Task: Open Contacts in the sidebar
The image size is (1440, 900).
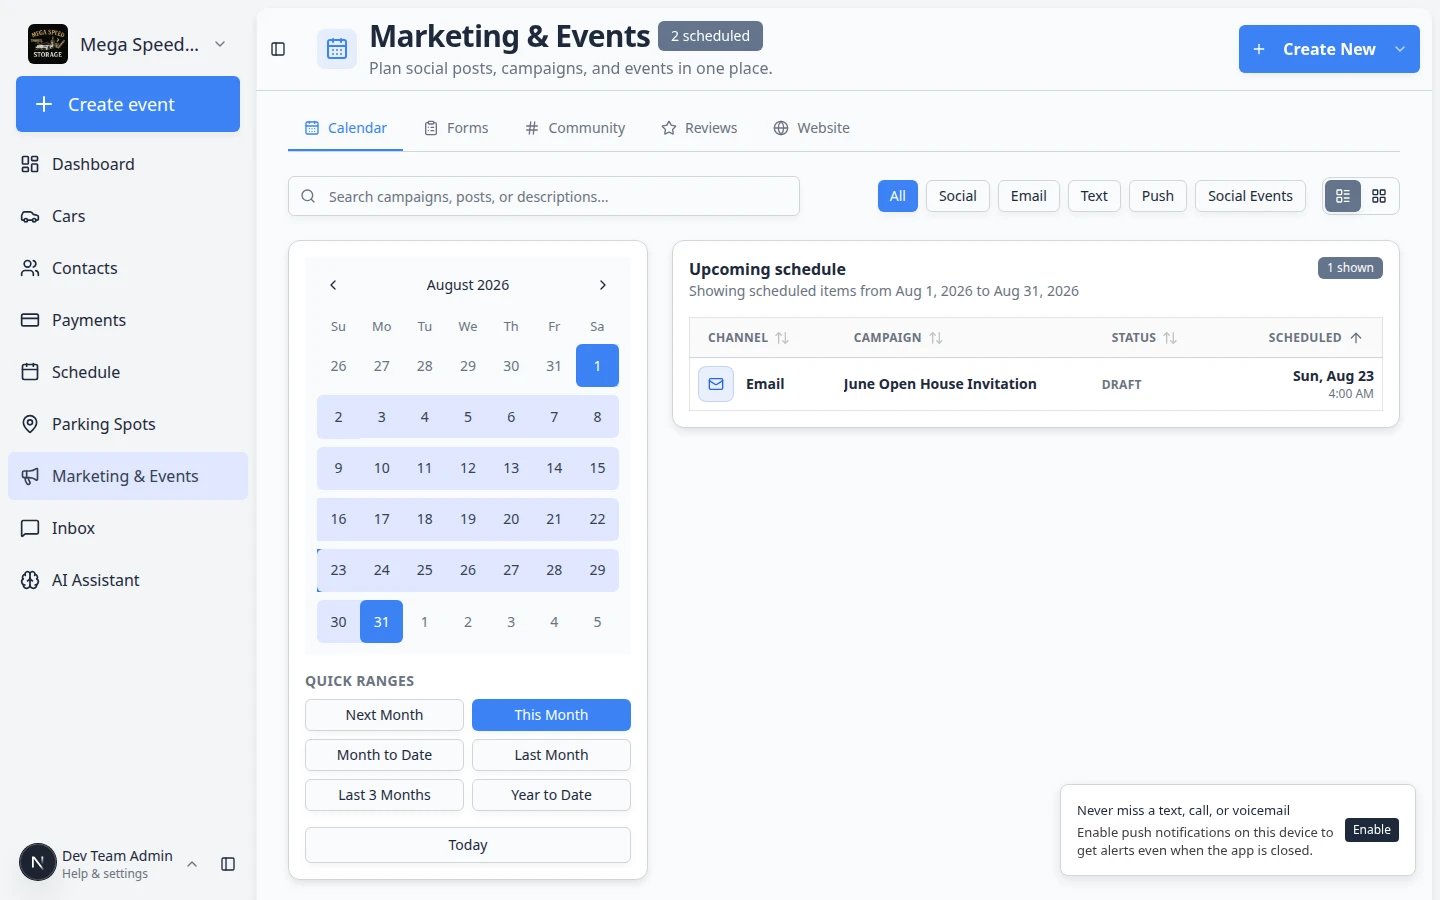Action: pos(128,268)
